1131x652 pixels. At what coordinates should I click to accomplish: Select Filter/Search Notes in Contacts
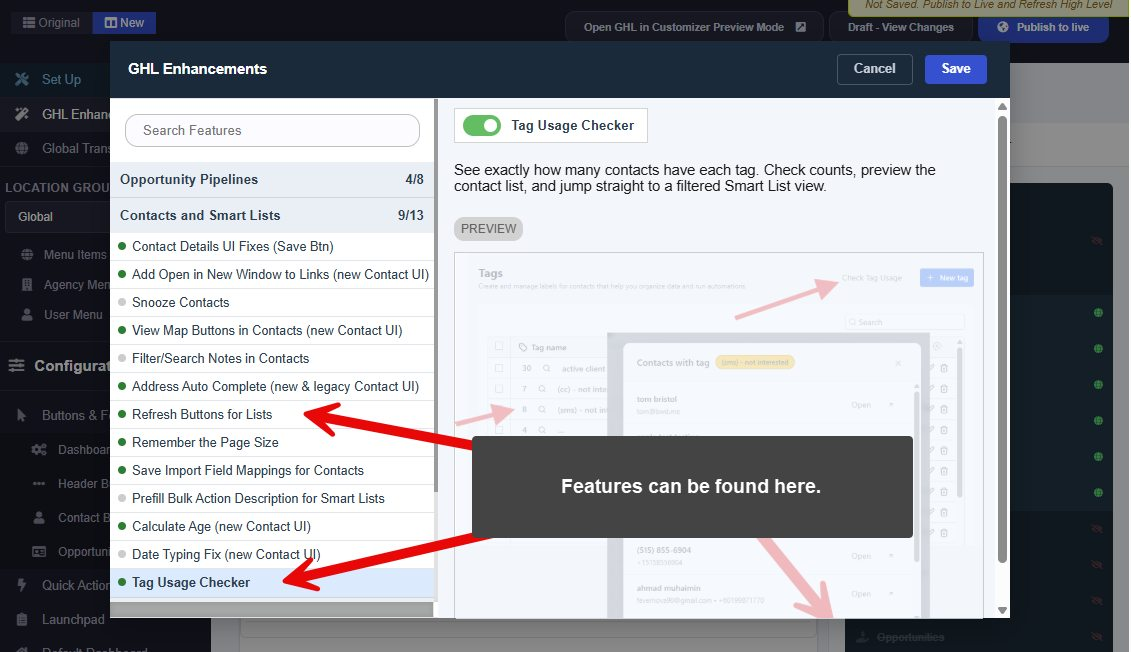272,358
